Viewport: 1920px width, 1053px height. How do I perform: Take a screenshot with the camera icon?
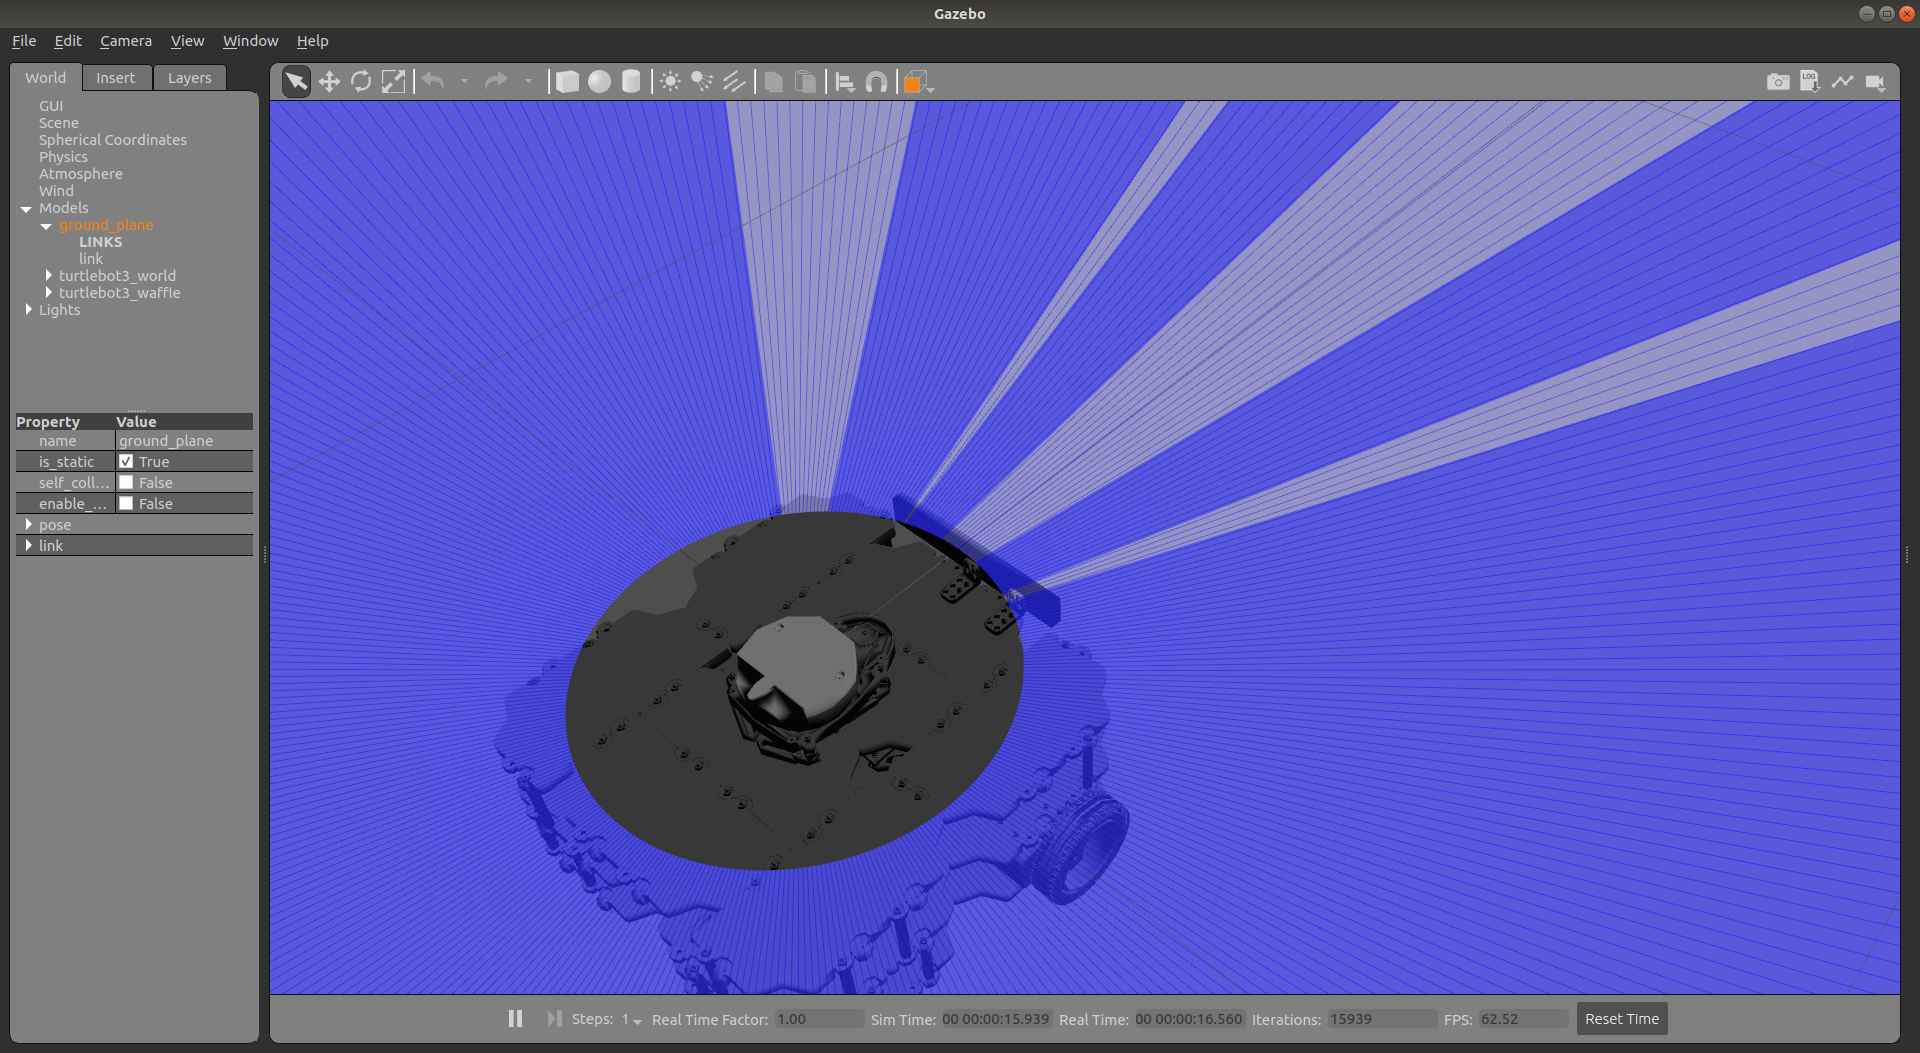(1778, 82)
